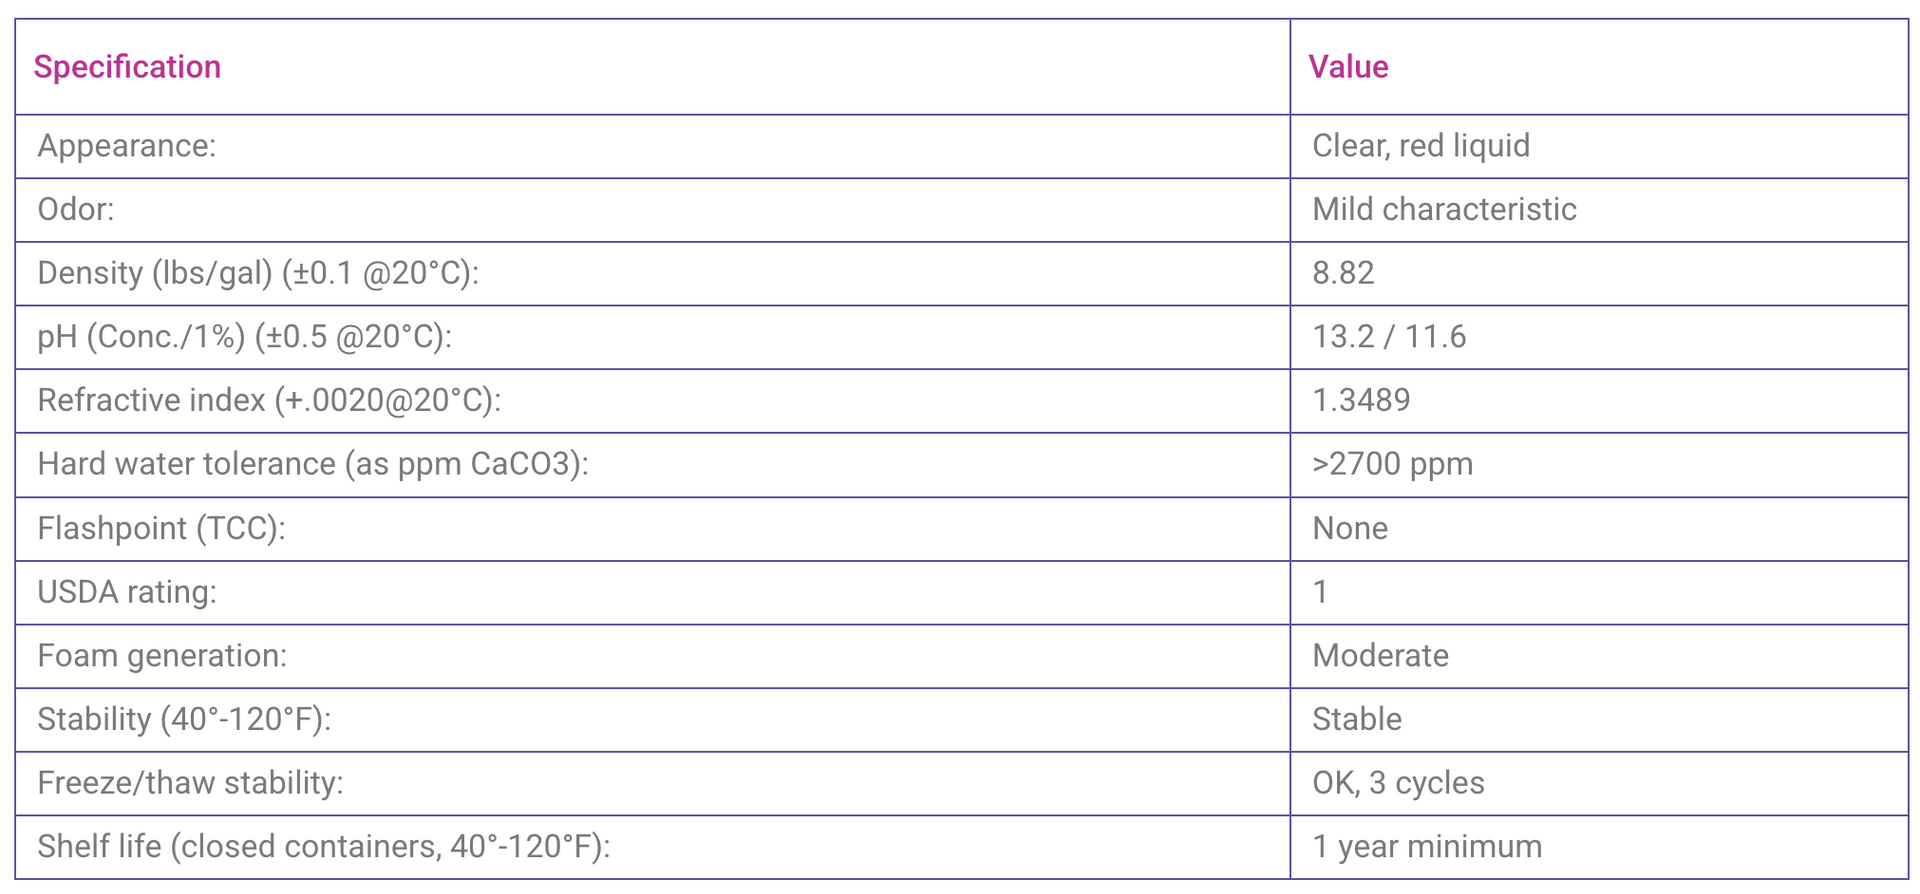Select the Odor row label
The image size is (1920, 894).
click(x=76, y=210)
